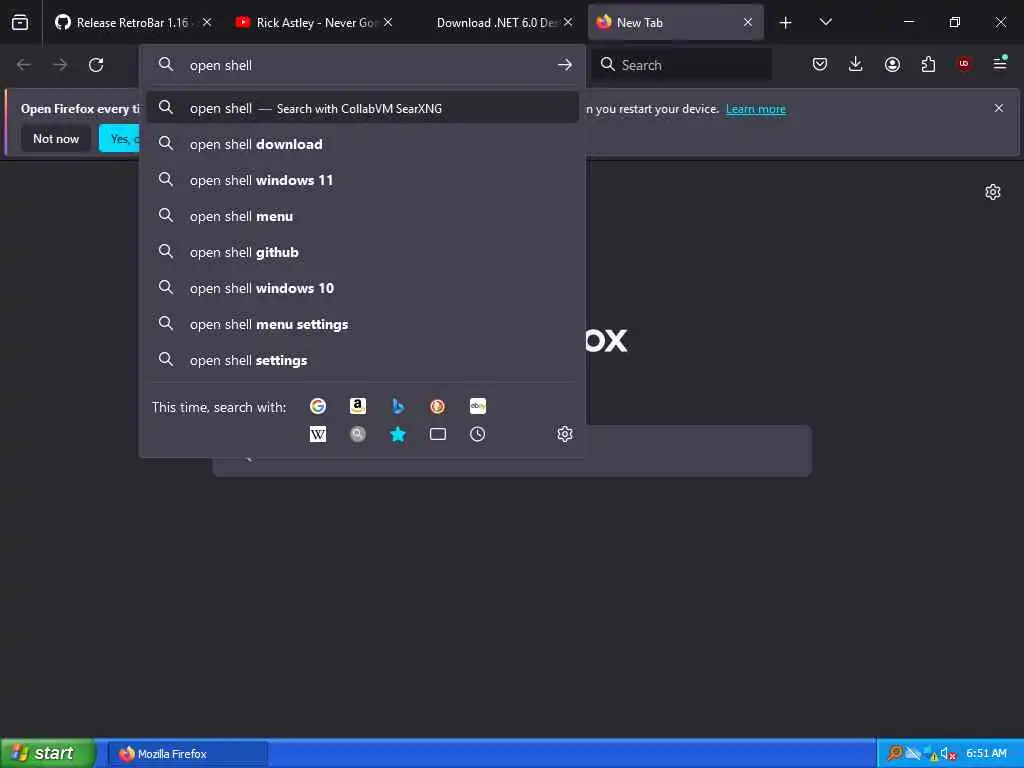Search this time with DuckDuckGo icon

438,406
